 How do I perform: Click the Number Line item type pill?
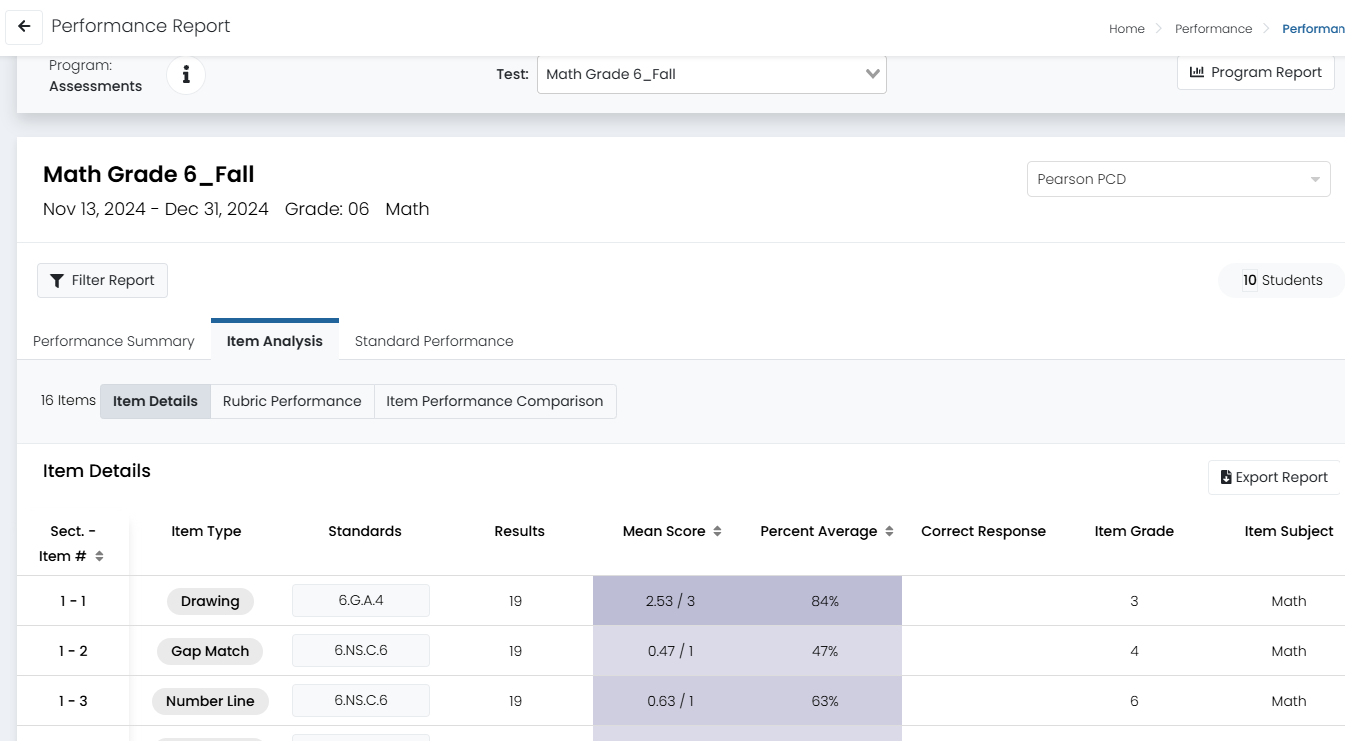pyautogui.click(x=210, y=701)
